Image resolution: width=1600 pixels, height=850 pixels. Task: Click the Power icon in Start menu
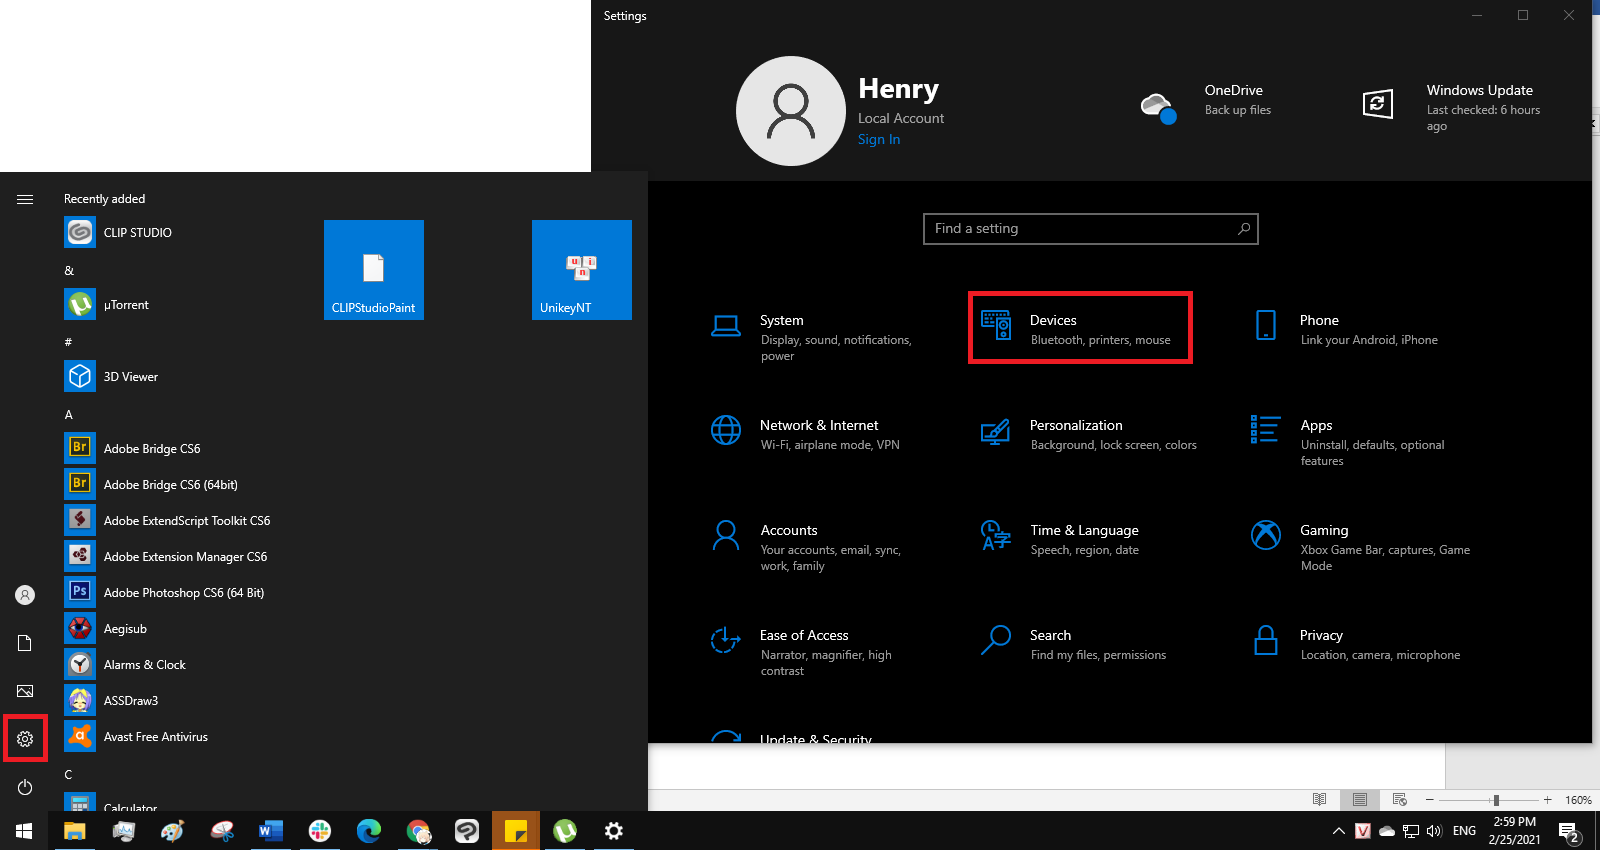pos(25,787)
